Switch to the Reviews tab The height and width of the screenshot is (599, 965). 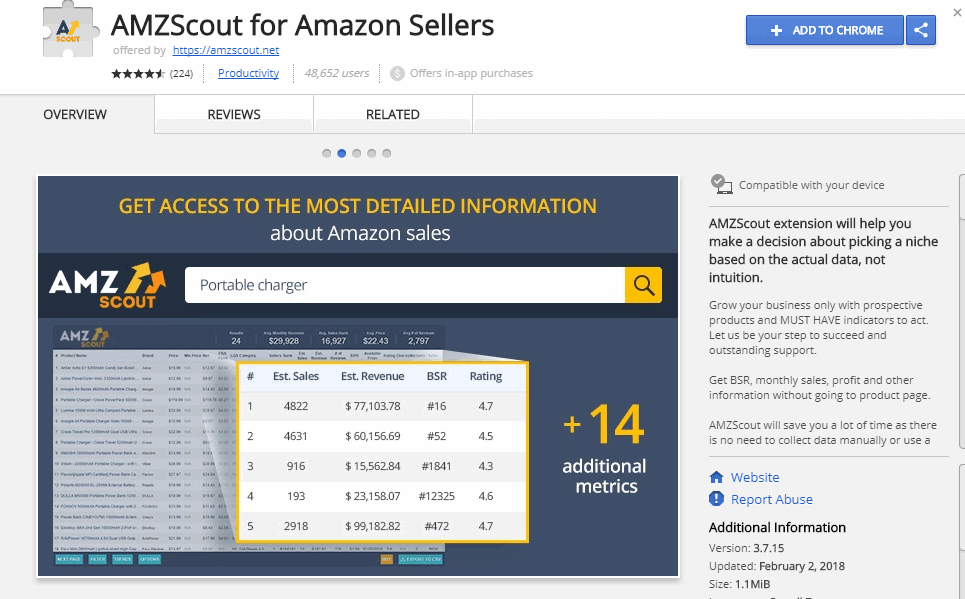pos(234,115)
